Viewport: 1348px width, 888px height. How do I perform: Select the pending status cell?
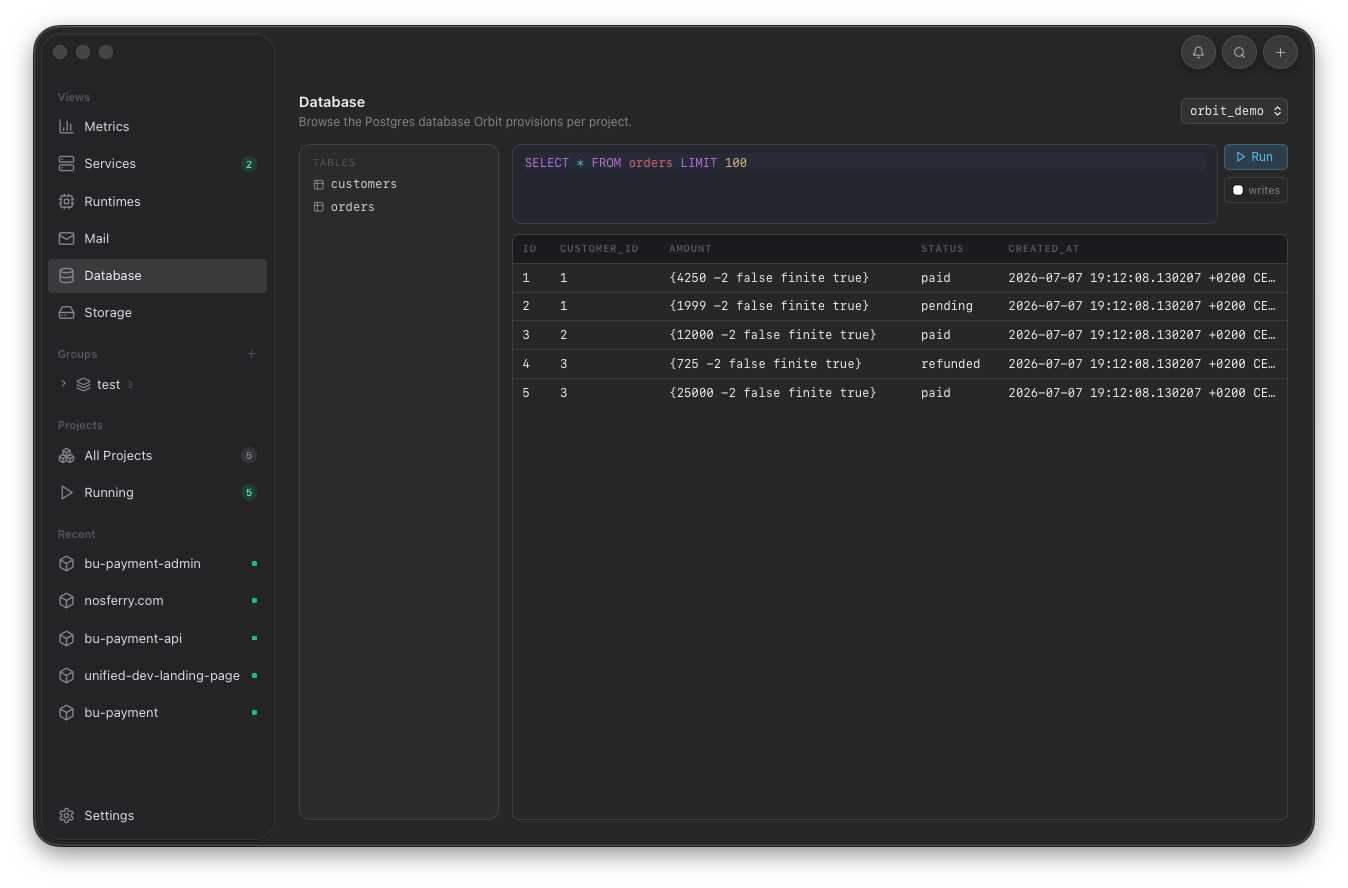pyautogui.click(x=947, y=306)
